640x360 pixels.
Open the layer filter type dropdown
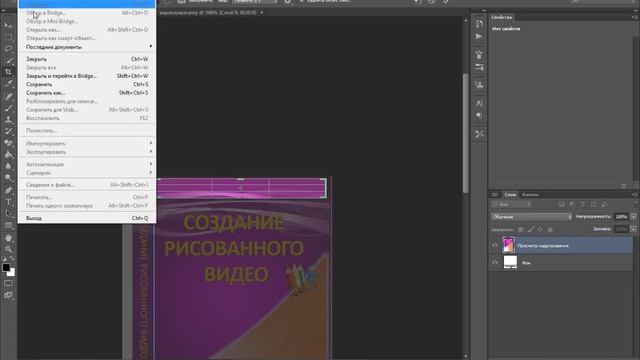coord(512,204)
